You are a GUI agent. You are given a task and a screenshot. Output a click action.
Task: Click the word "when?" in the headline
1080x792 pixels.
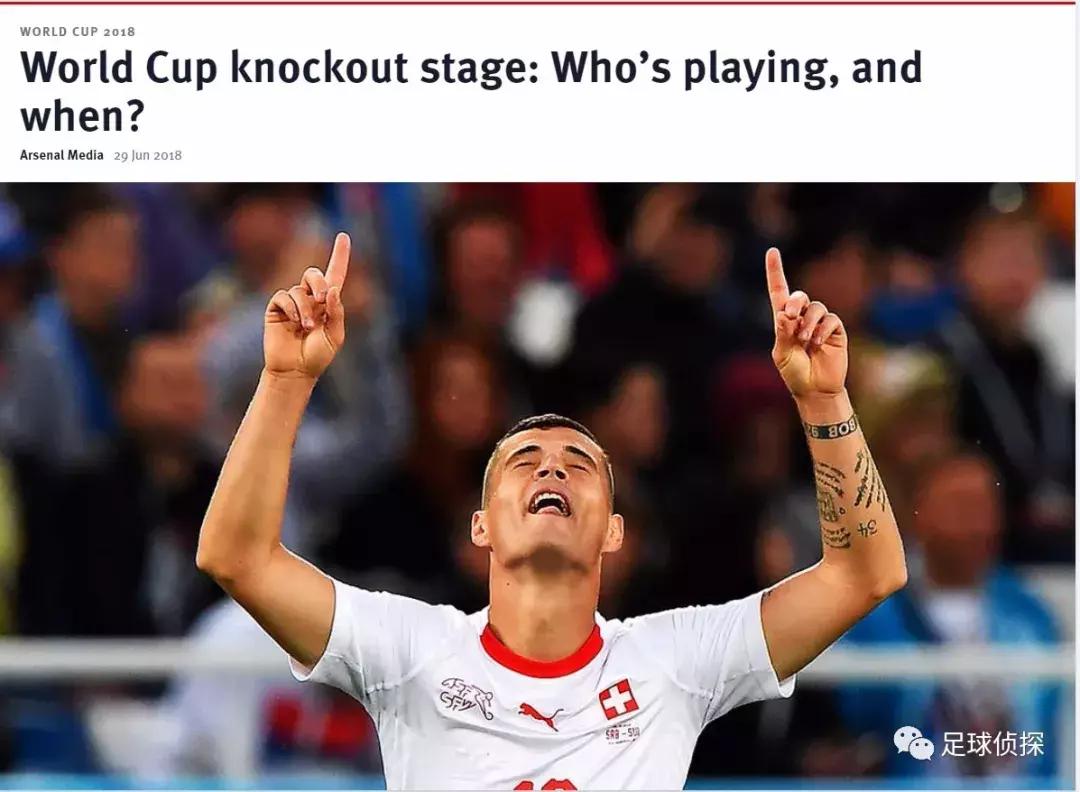[83, 116]
